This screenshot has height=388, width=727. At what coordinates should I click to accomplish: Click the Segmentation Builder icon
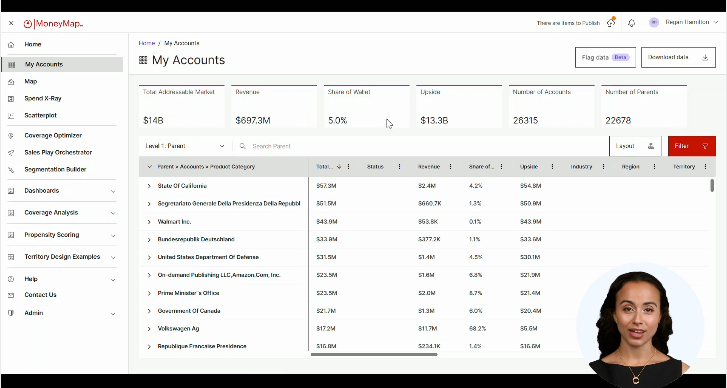coord(11,170)
